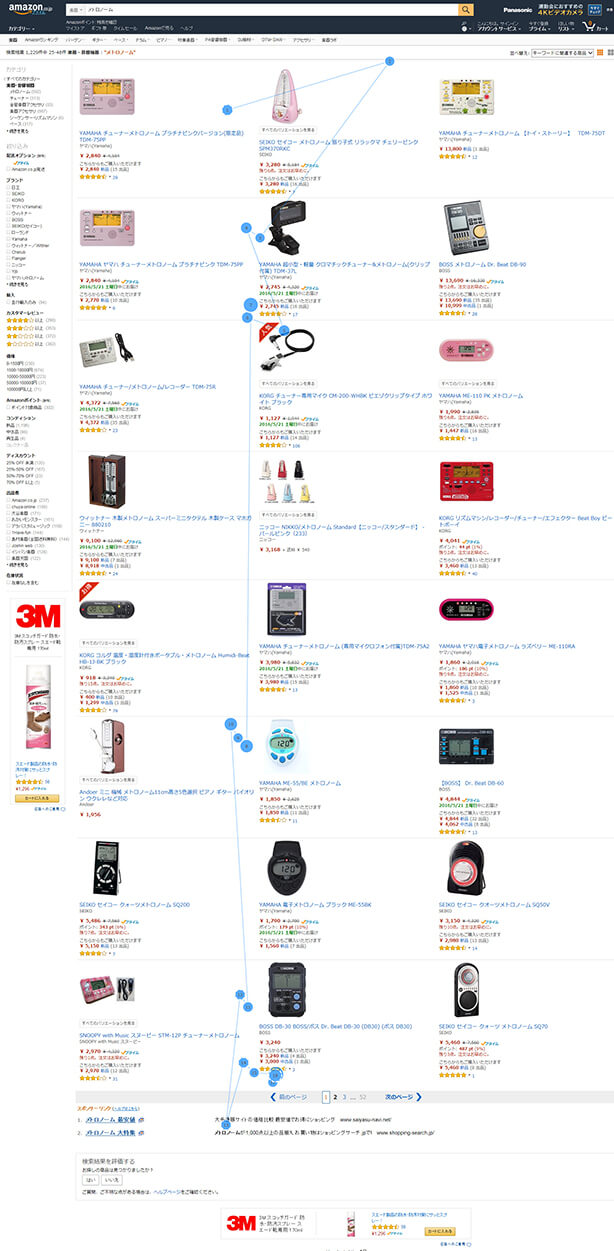614x1251 pixels.
Task: Go to page 2 of results
Action: point(335,1096)
